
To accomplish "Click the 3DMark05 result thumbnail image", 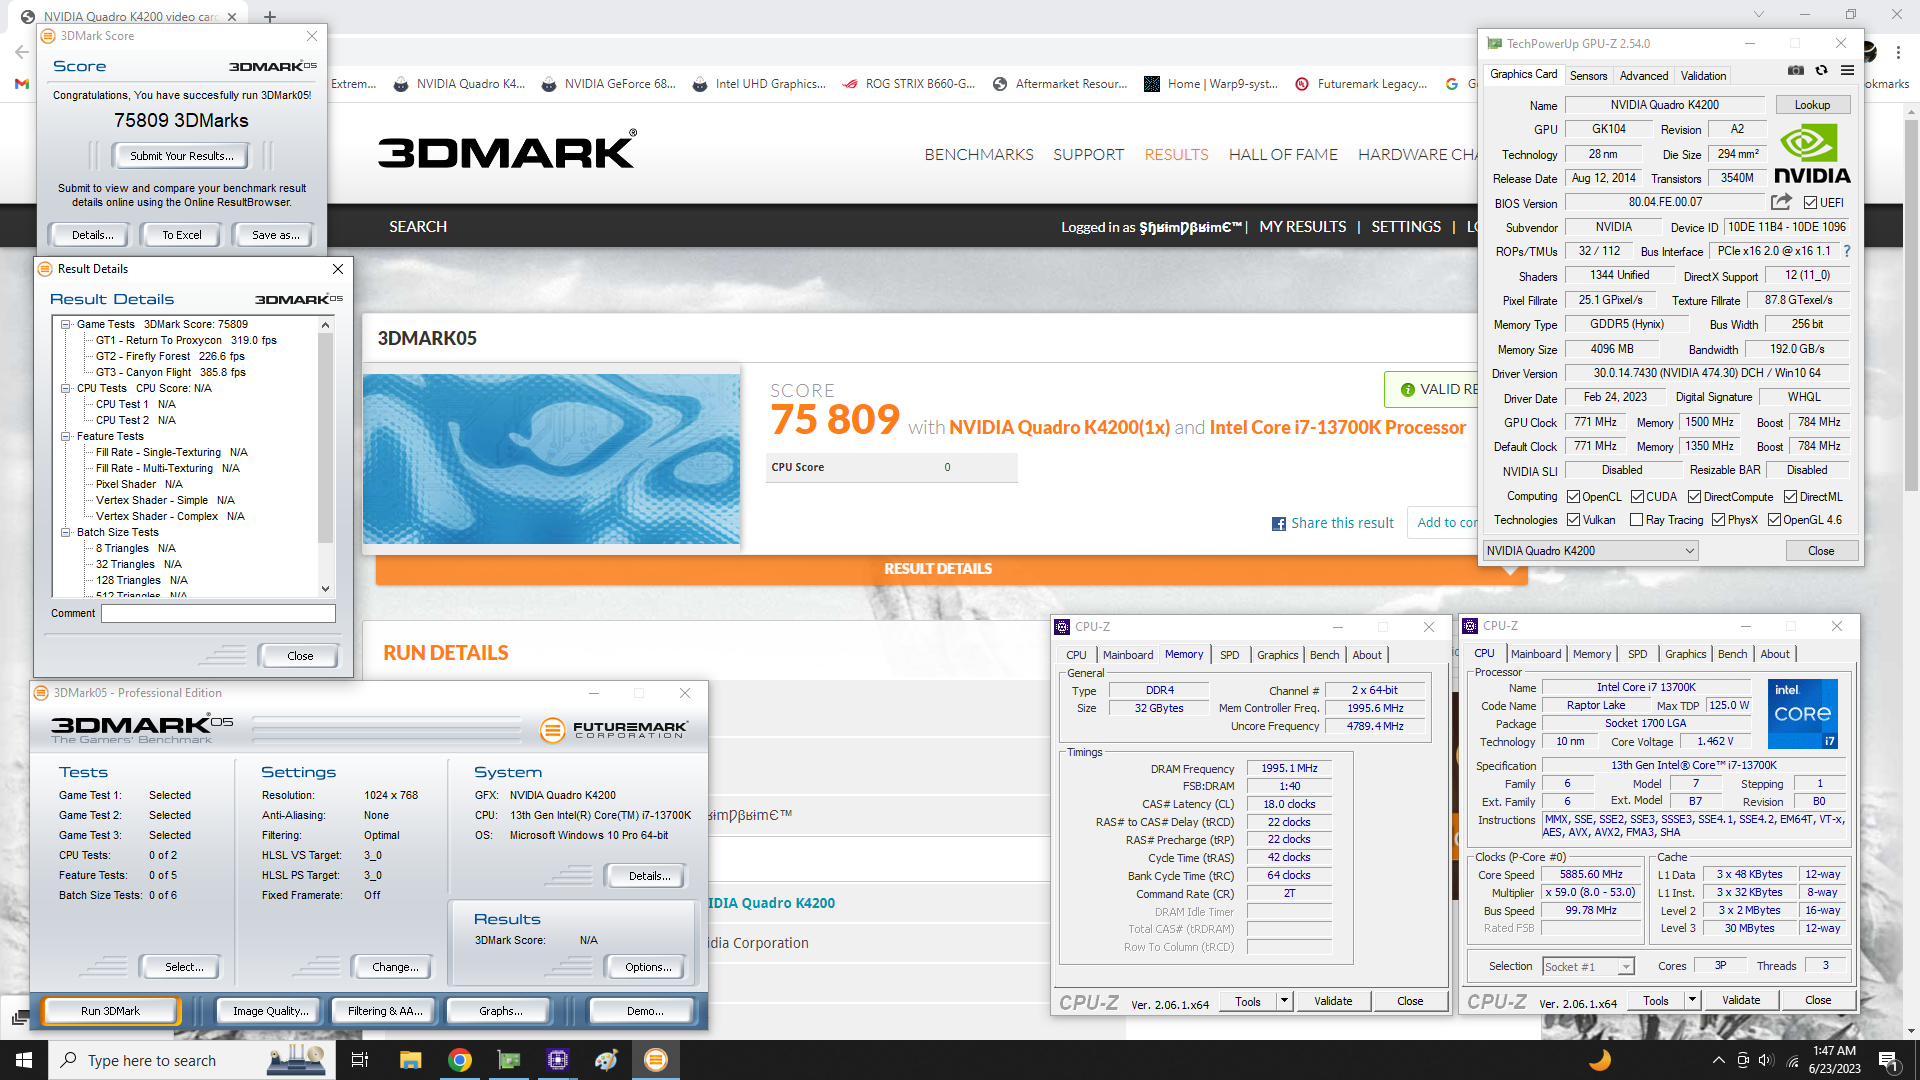I will 551,459.
